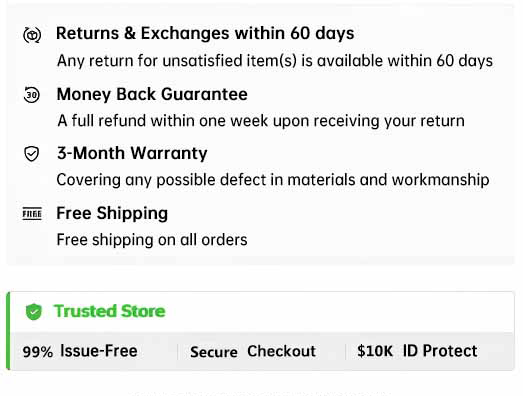This screenshot has width=523, height=396.
Task: Click the 30-day money back icon
Action: 32,95
